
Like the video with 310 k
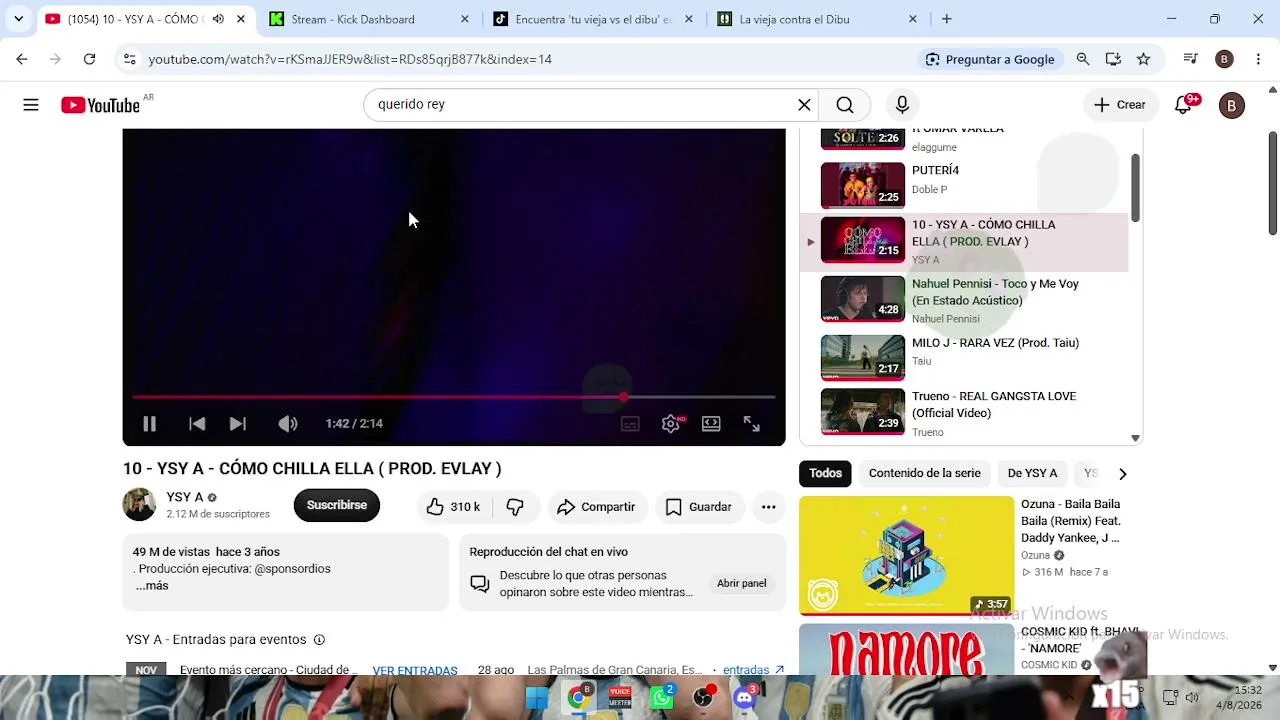tap(453, 507)
